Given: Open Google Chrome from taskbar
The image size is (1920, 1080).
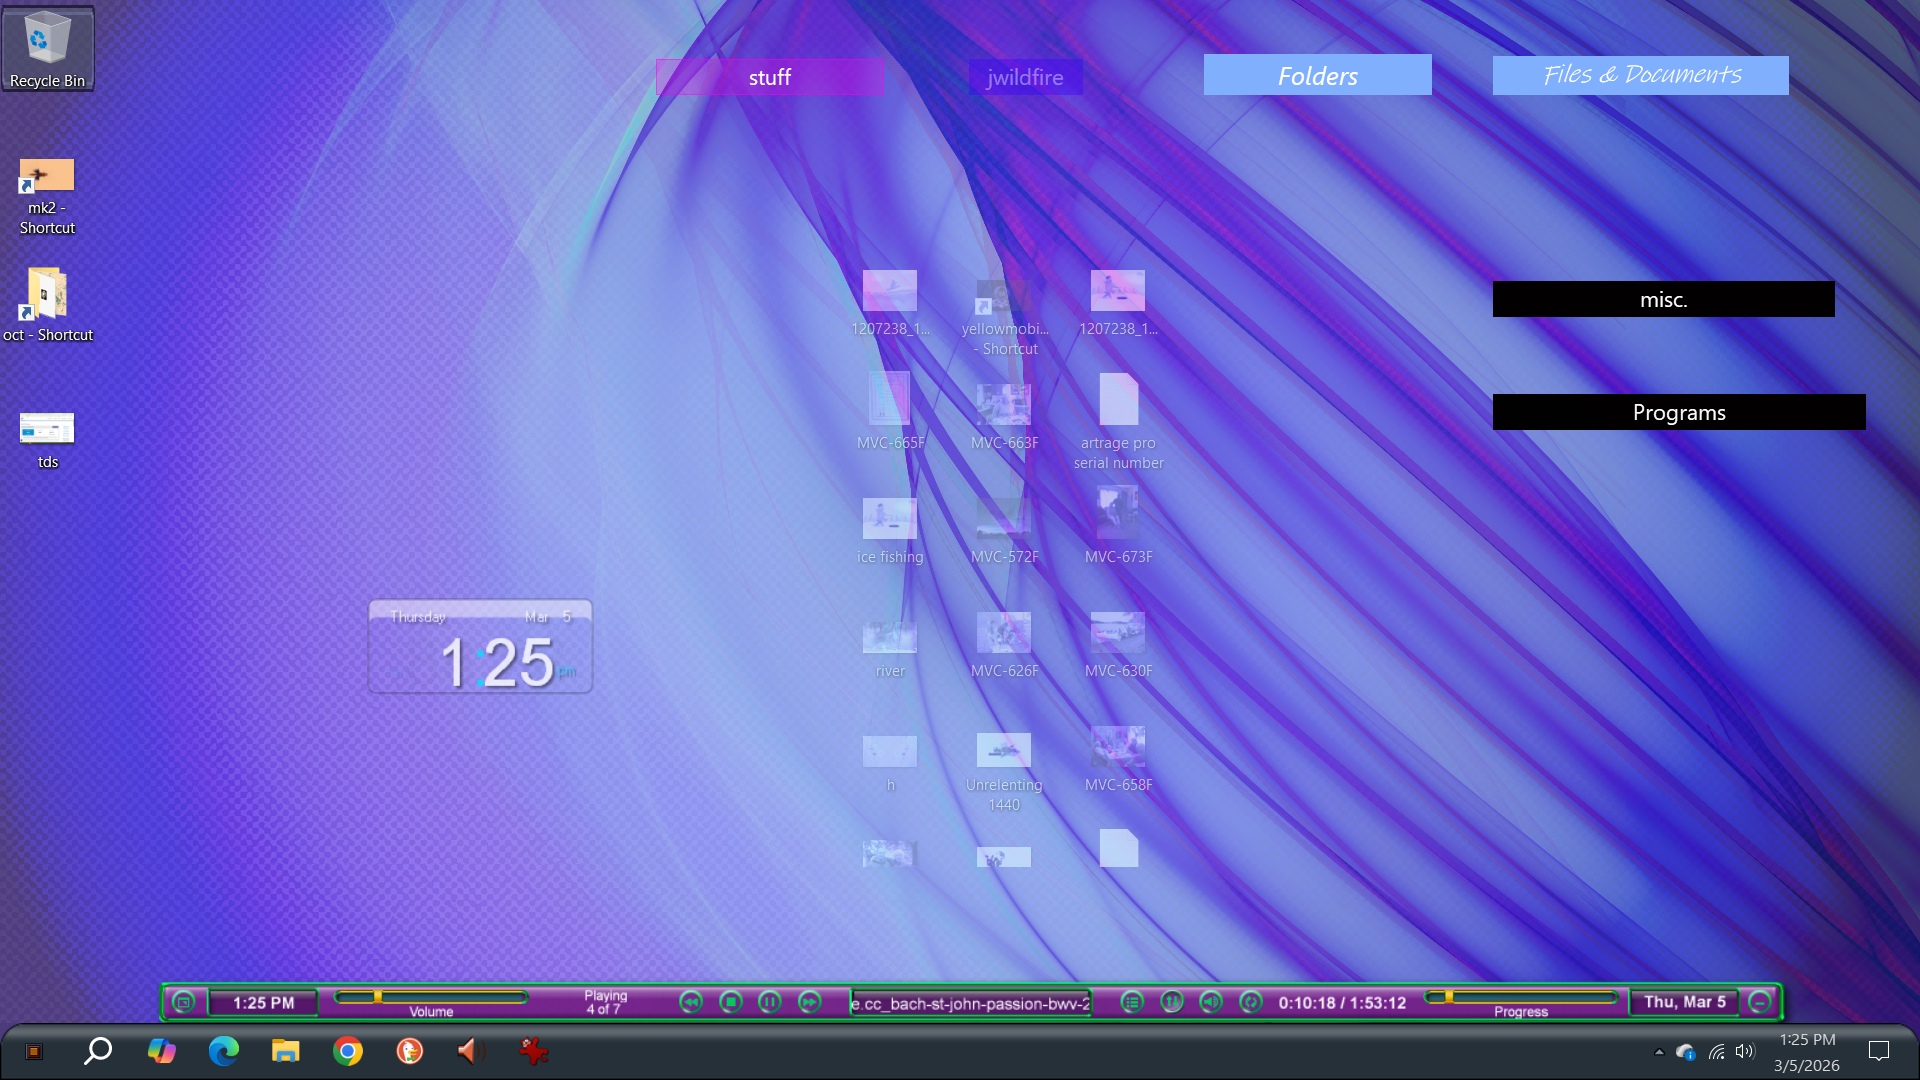Looking at the screenshot, I should [x=348, y=1051].
